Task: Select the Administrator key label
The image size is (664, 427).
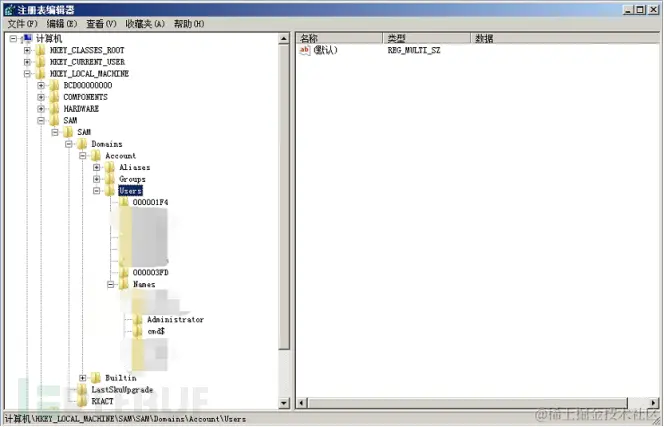Action: [175, 319]
